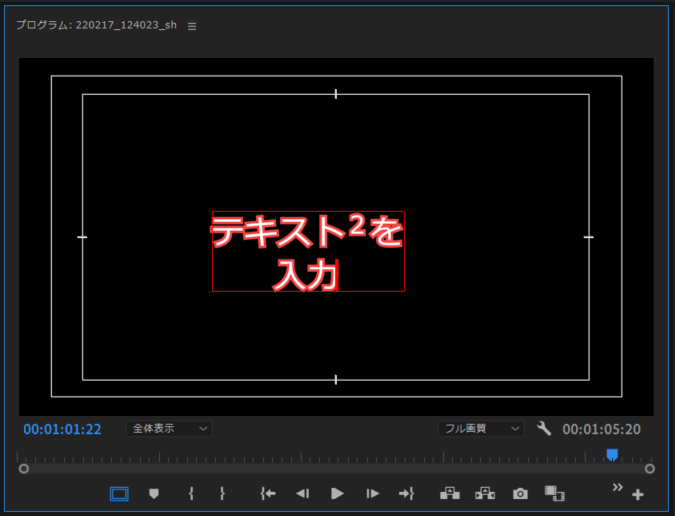The height and width of the screenshot is (516, 675).
Task: Open the program monitor panel menu
Action: 192,26
